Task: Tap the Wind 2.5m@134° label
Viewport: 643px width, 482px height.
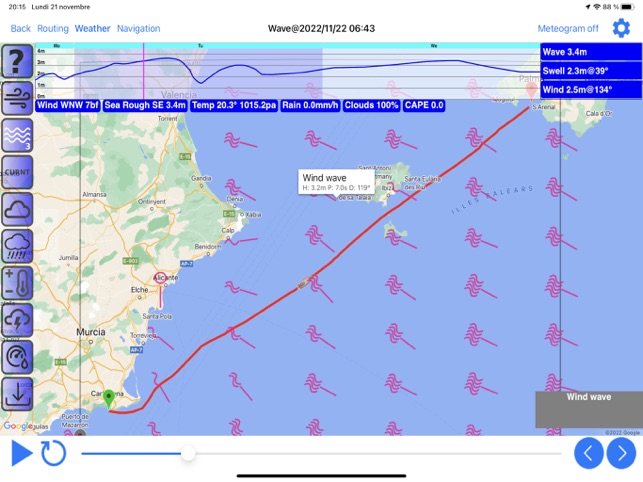Action: coord(591,90)
